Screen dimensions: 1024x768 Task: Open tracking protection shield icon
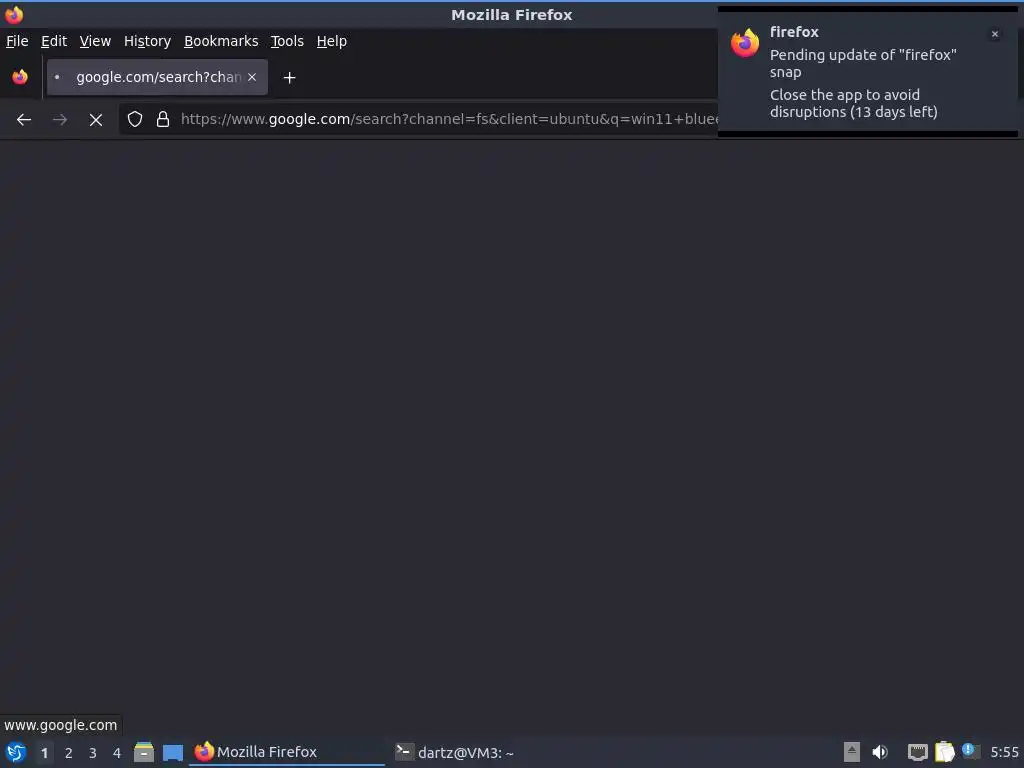point(135,119)
